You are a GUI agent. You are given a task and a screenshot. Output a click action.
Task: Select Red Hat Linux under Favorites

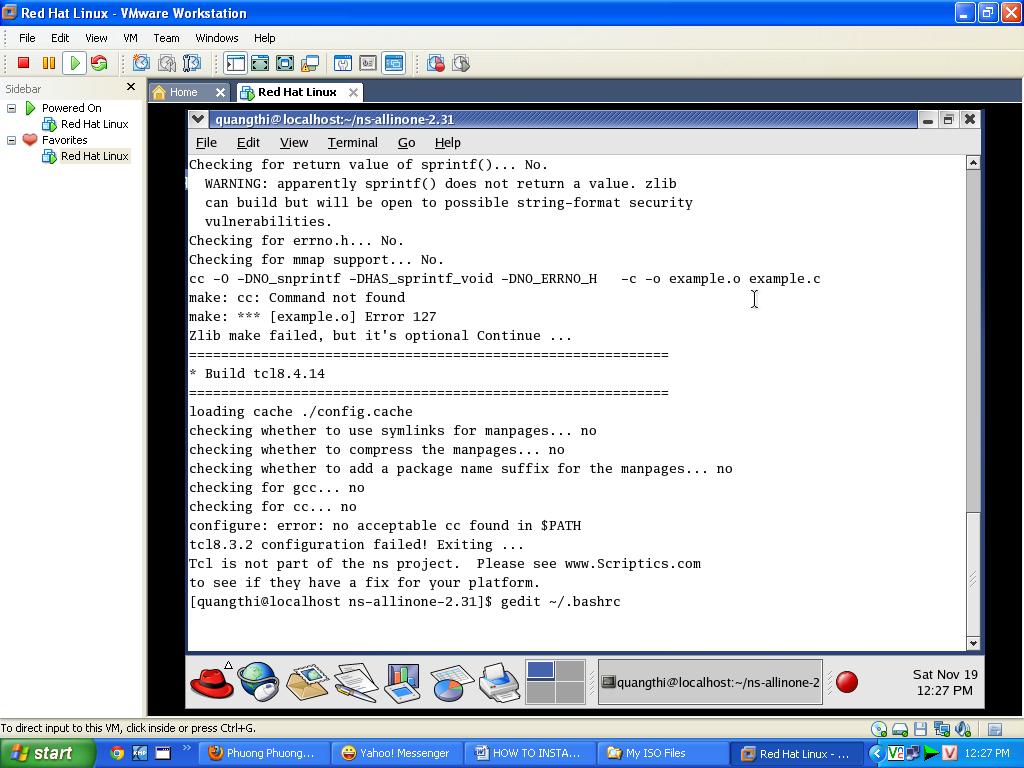point(94,156)
